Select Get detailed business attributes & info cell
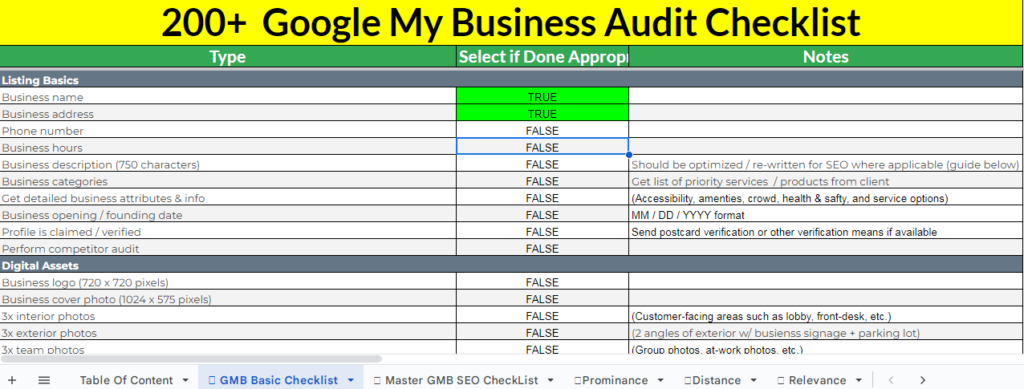The width and height of the screenshot is (1024, 389). 228,198
